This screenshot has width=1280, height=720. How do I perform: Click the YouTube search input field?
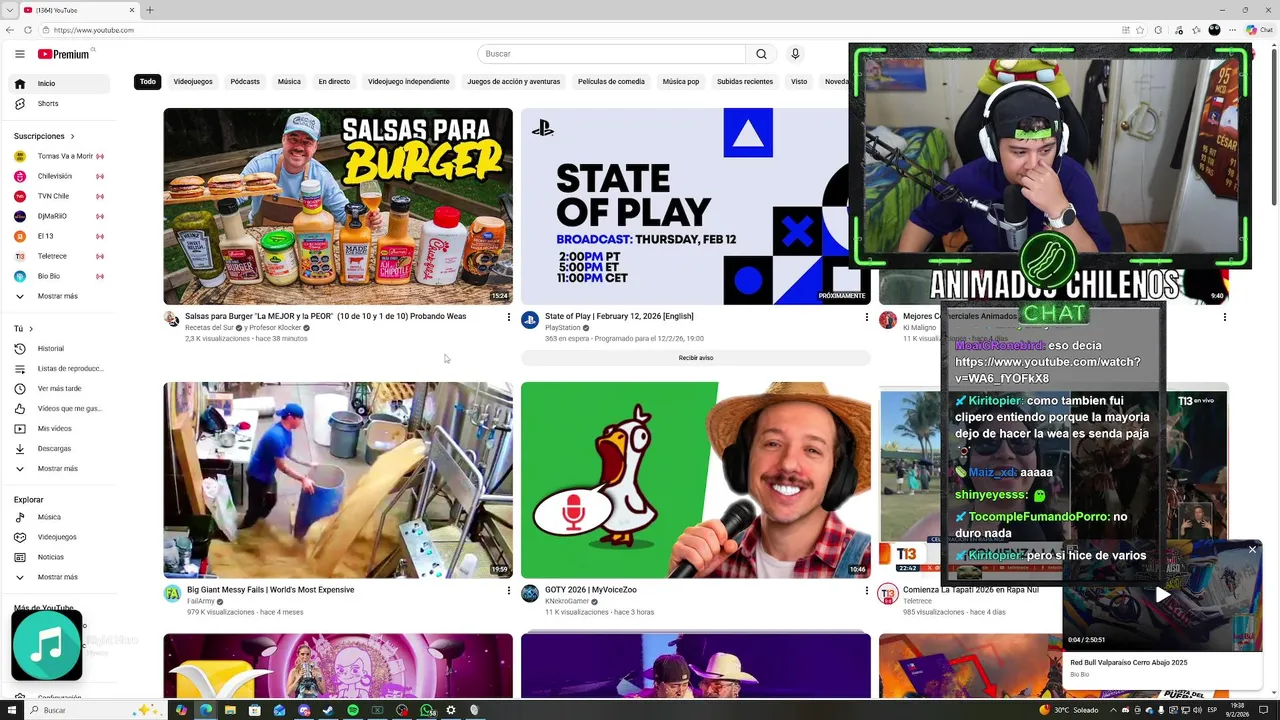(612, 54)
